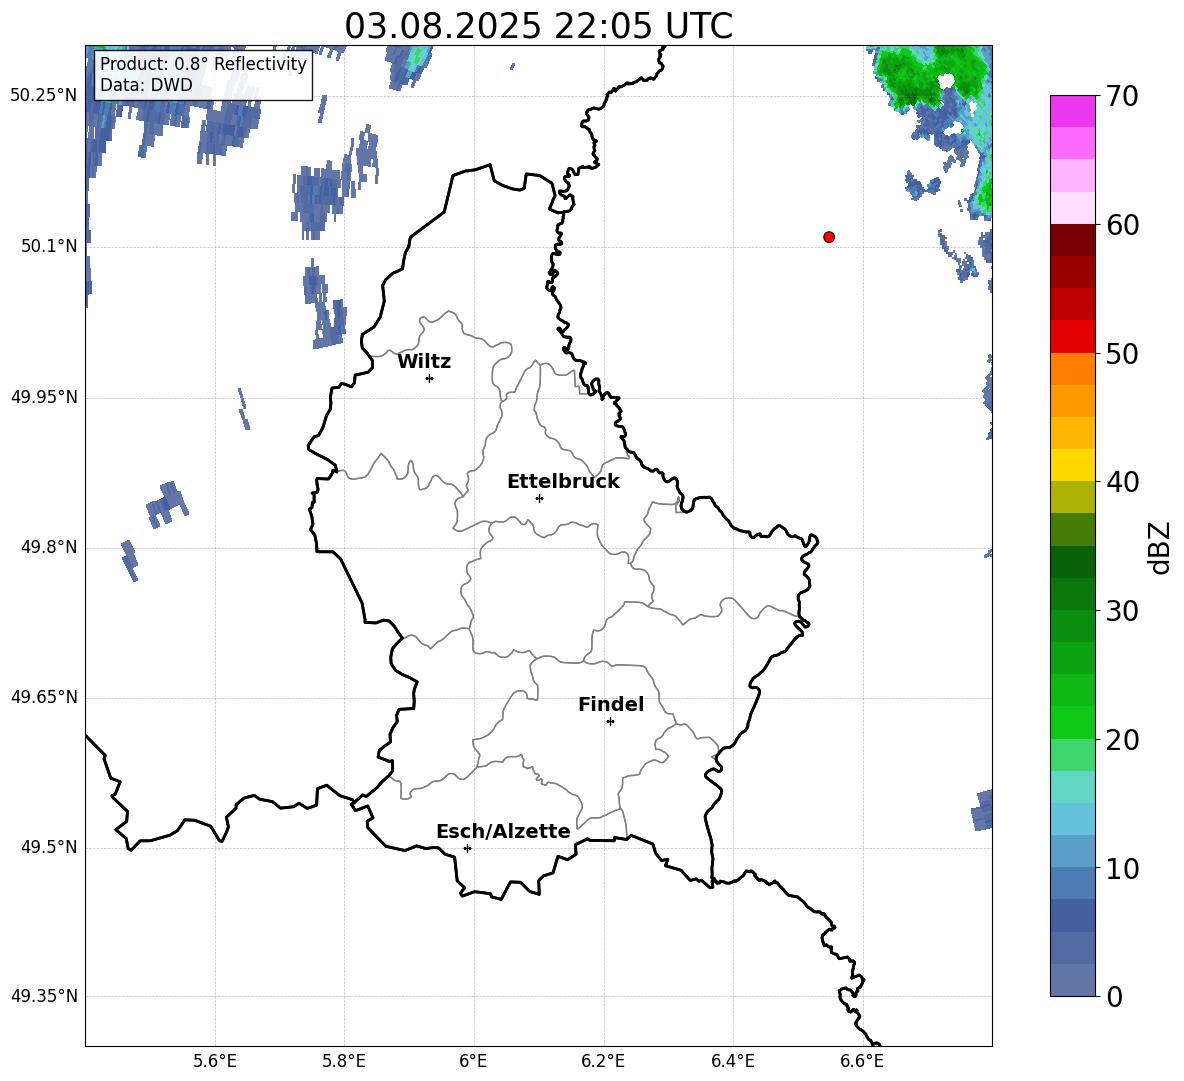Screen dimensions: 1184x1081
Task: Click the red dot marker on the map
Action: click(829, 237)
